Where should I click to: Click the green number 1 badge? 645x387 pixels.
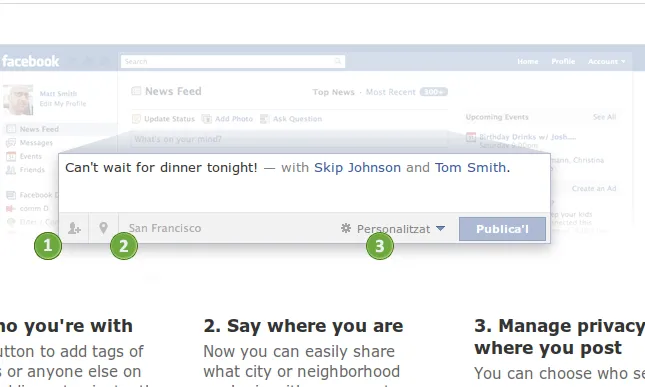[48, 246]
